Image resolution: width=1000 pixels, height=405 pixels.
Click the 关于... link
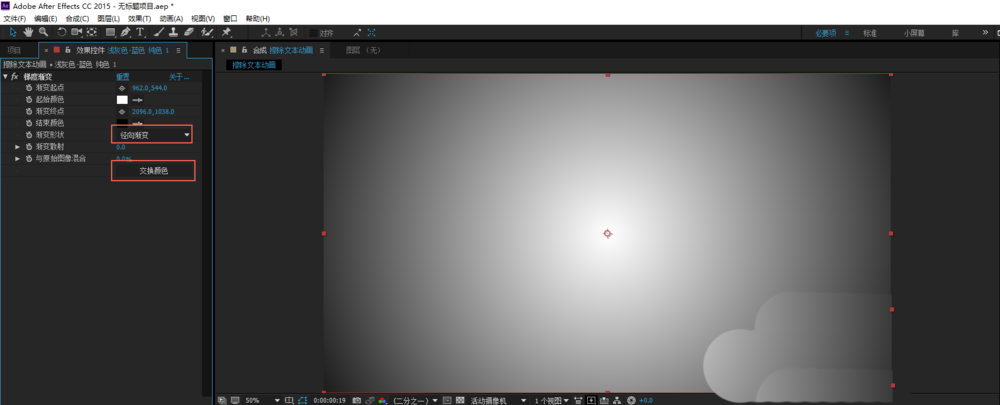tap(179, 77)
